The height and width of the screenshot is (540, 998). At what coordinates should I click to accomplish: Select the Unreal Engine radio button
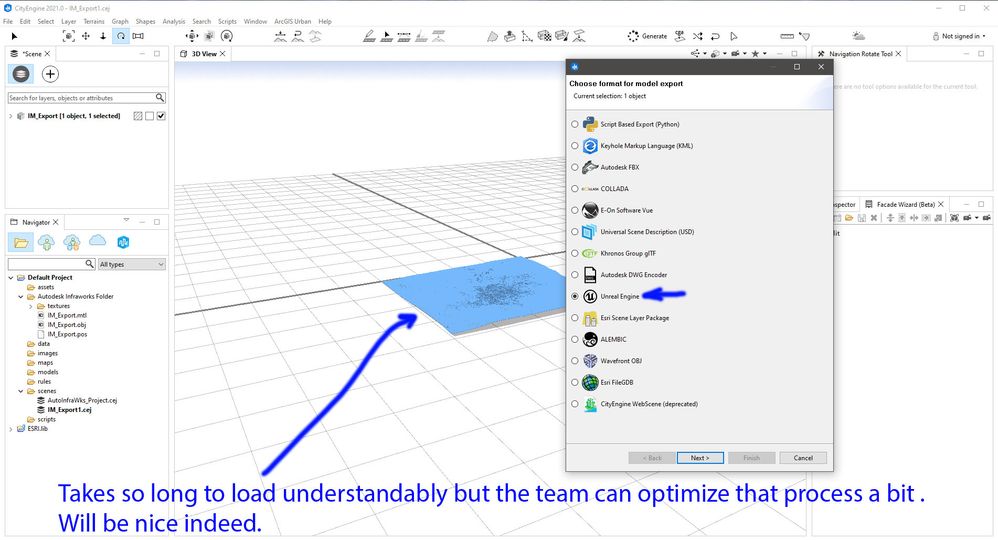(575, 296)
